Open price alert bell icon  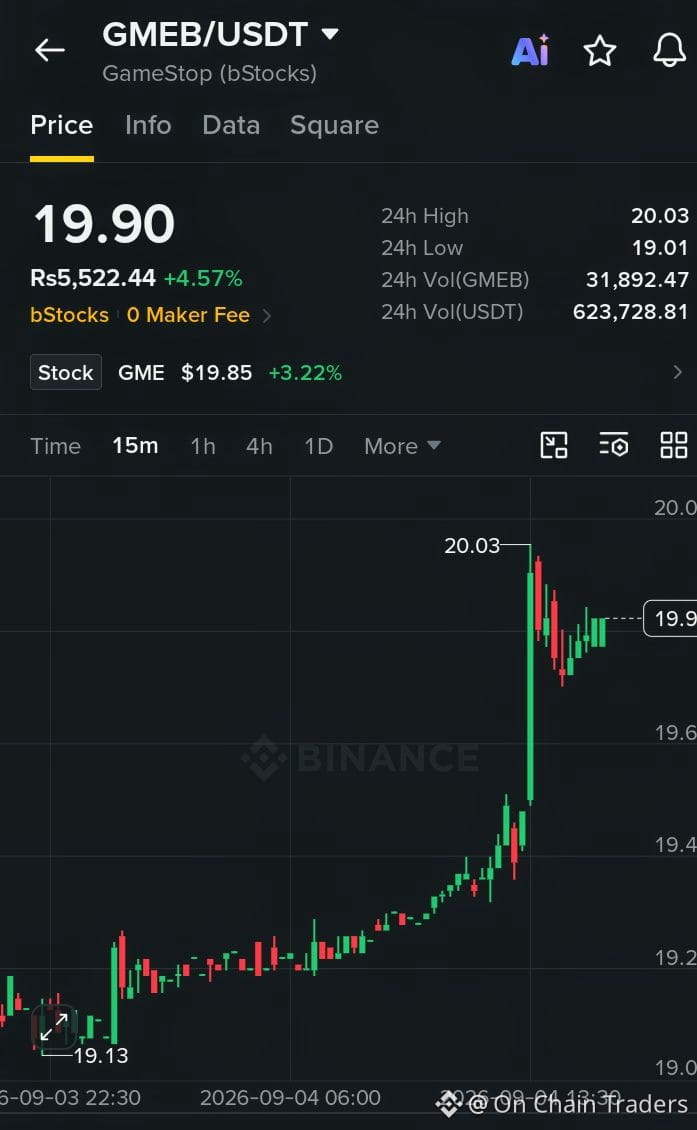[x=669, y=50]
